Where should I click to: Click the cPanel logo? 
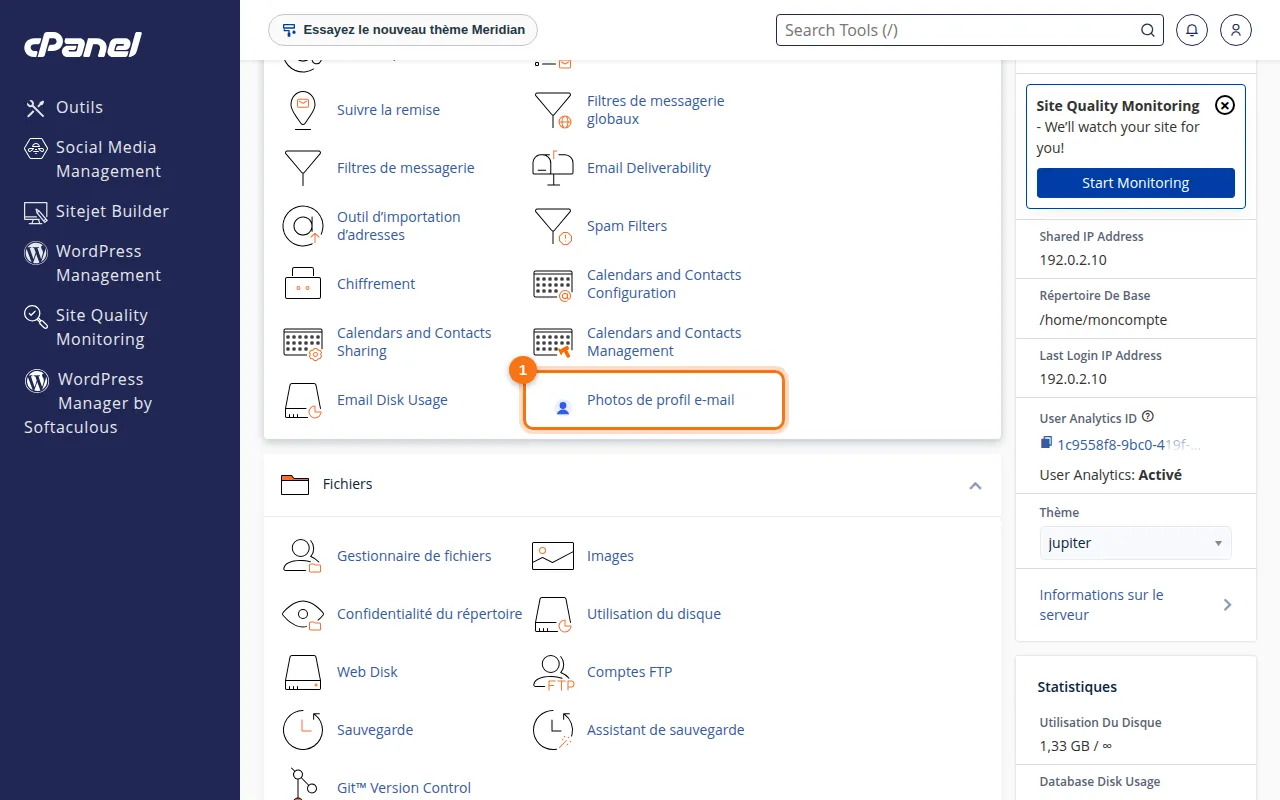click(x=82, y=45)
